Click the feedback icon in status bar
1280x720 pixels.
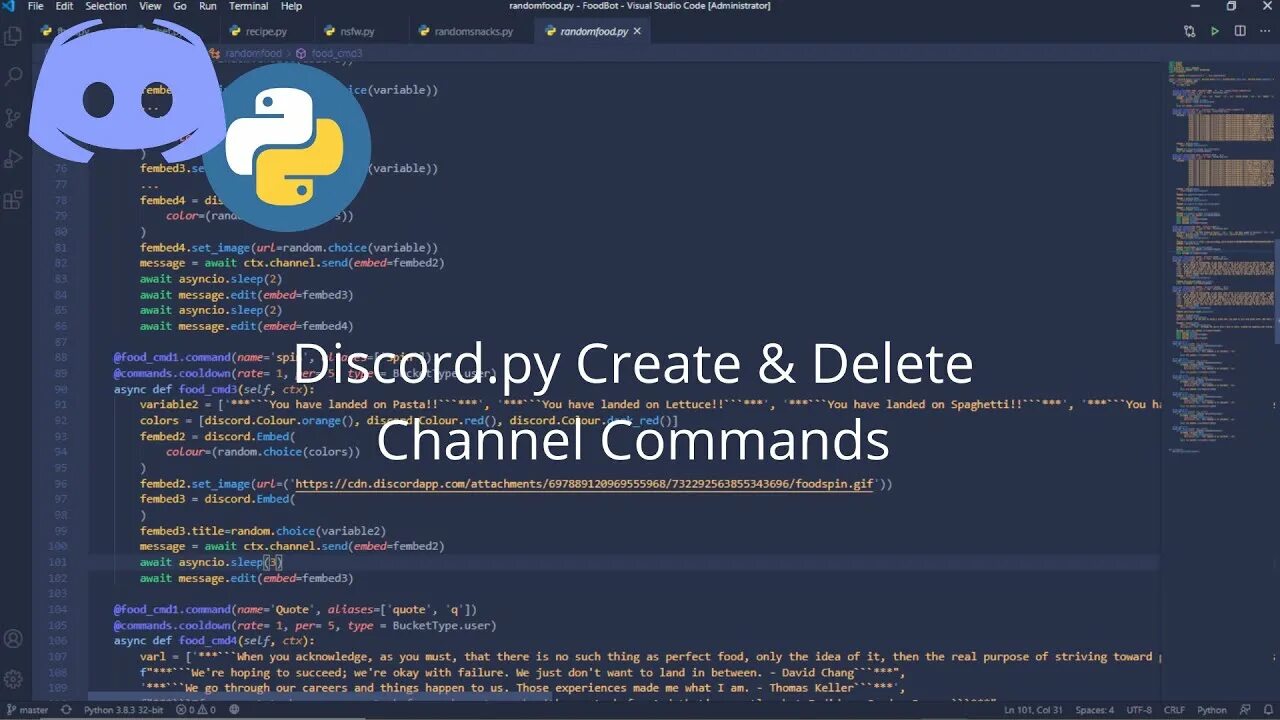click(x=1245, y=710)
